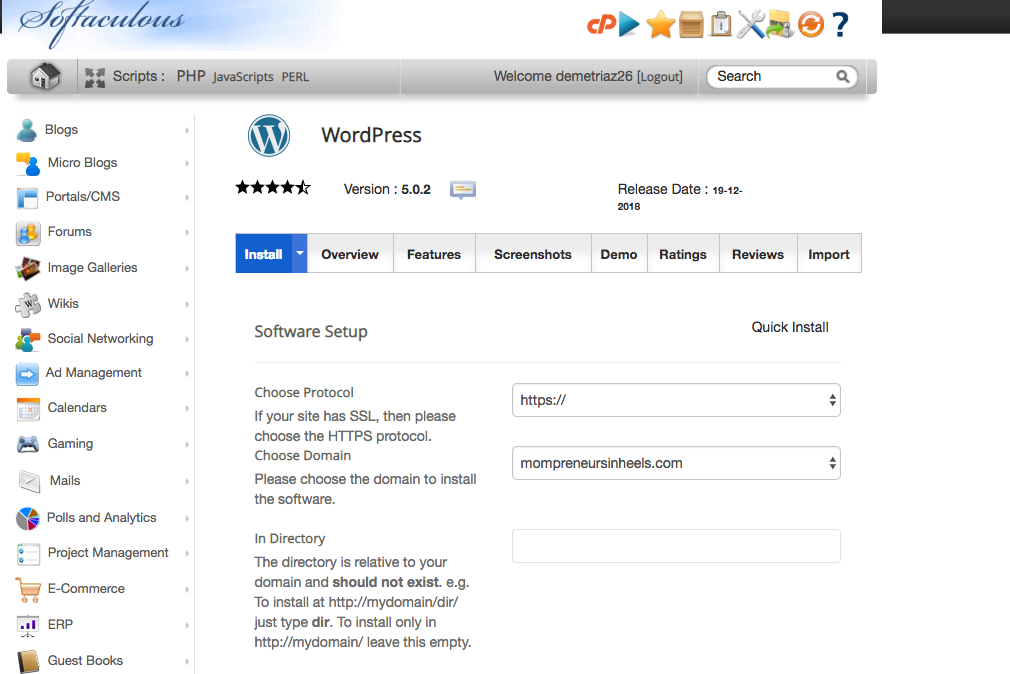Click the Micro Blogs category icon
Screen dimensions: 1010x674
point(28,164)
